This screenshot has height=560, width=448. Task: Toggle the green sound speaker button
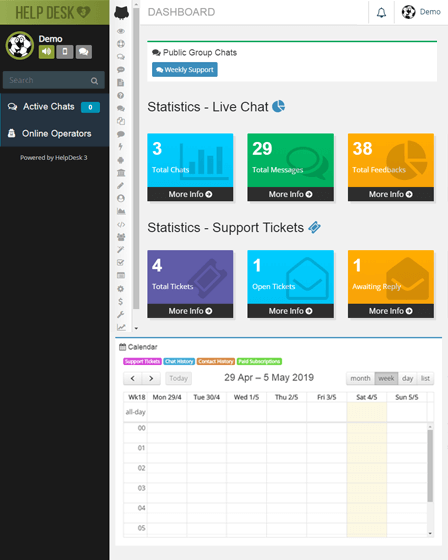point(46,52)
